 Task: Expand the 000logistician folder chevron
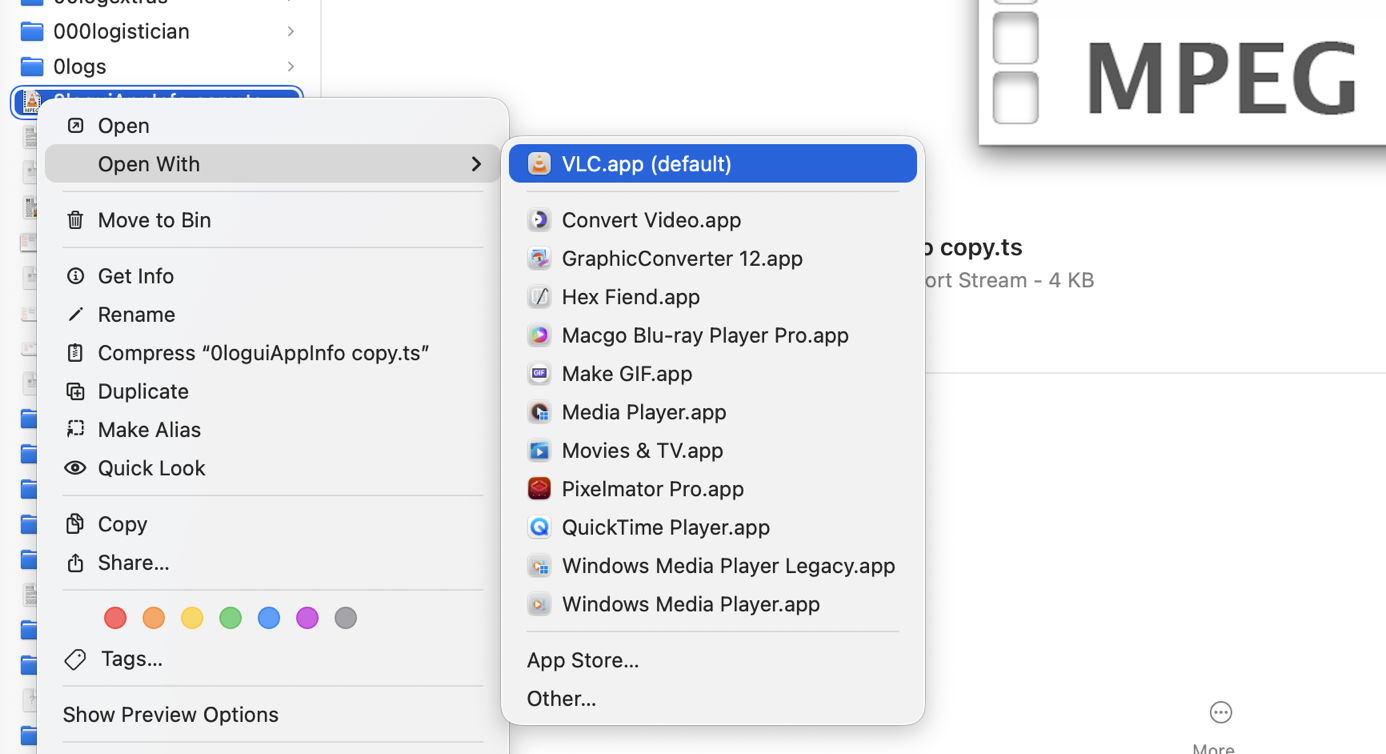pyautogui.click(x=291, y=31)
